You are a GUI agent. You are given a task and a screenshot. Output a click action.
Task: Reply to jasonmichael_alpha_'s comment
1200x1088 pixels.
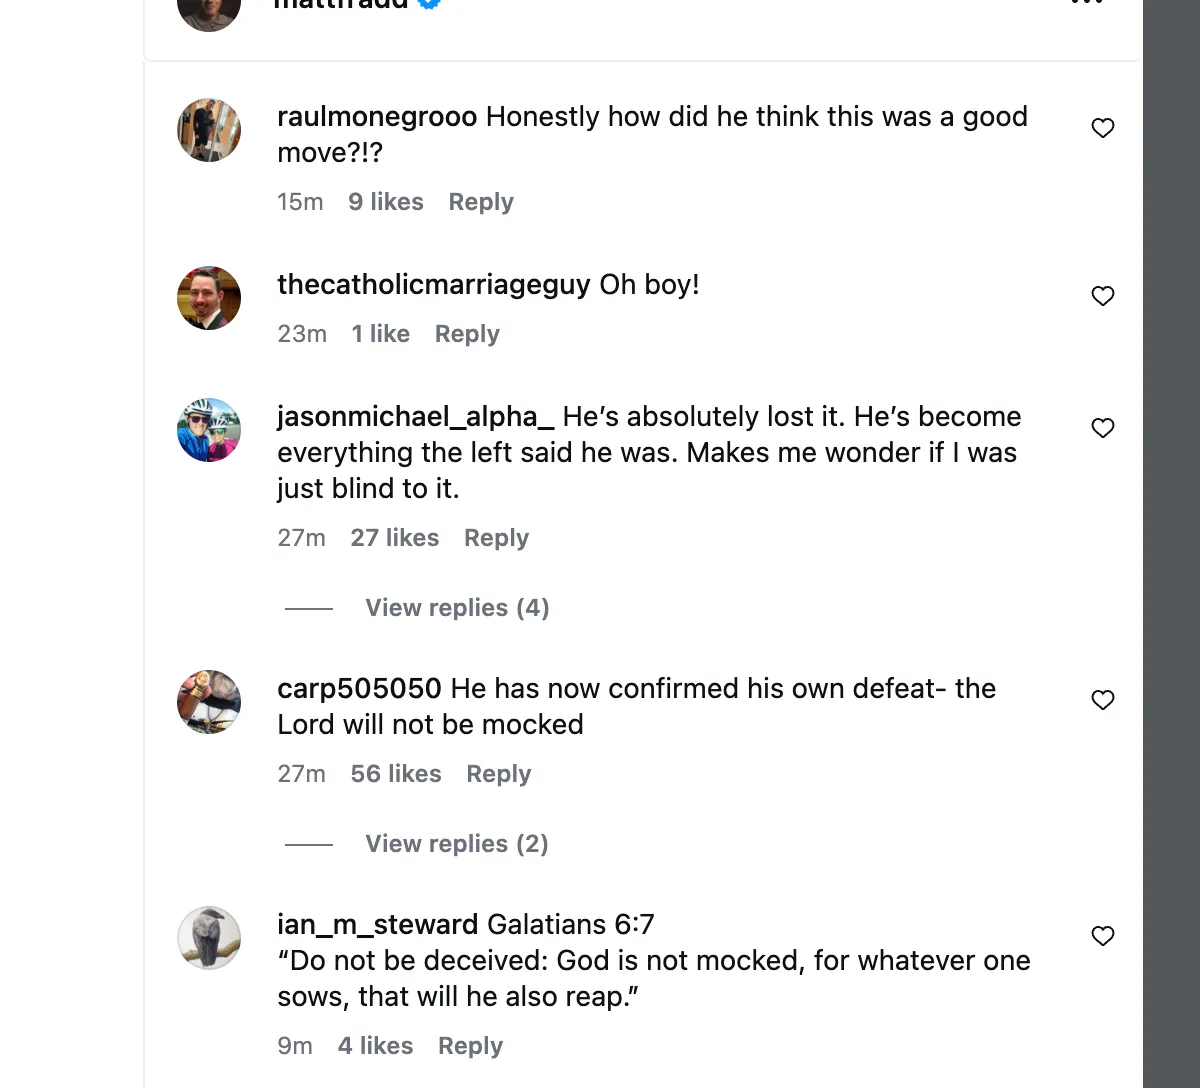496,538
